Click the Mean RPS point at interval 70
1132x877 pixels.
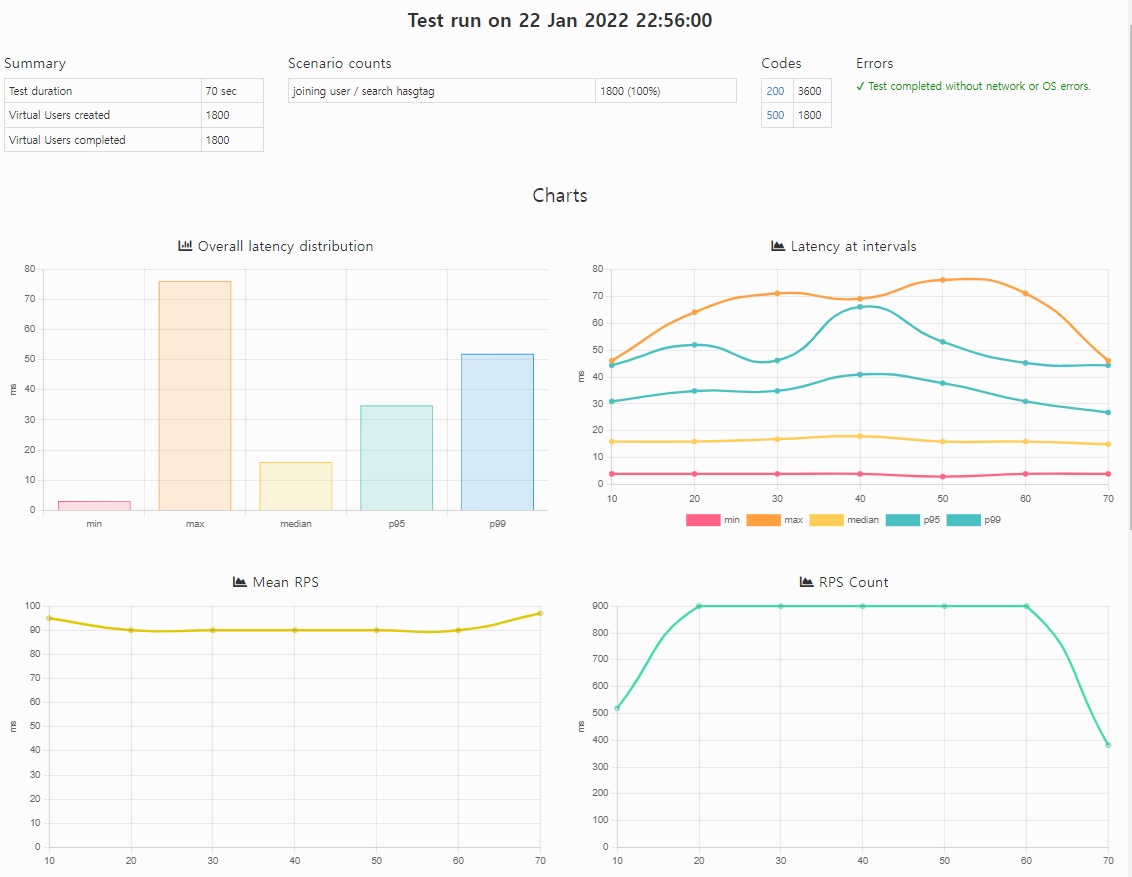pyautogui.click(x=540, y=614)
